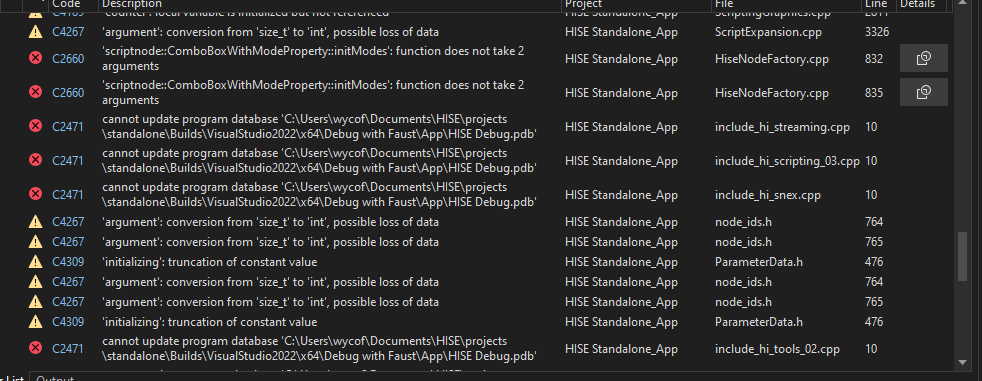Open the C2471 link for include_hi_snex.cpp
The image size is (982, 381).
(68, 195)
